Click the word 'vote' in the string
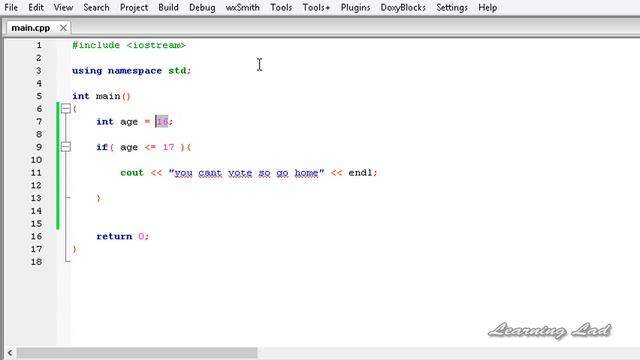640x360 pixels. tap(240, 173)
